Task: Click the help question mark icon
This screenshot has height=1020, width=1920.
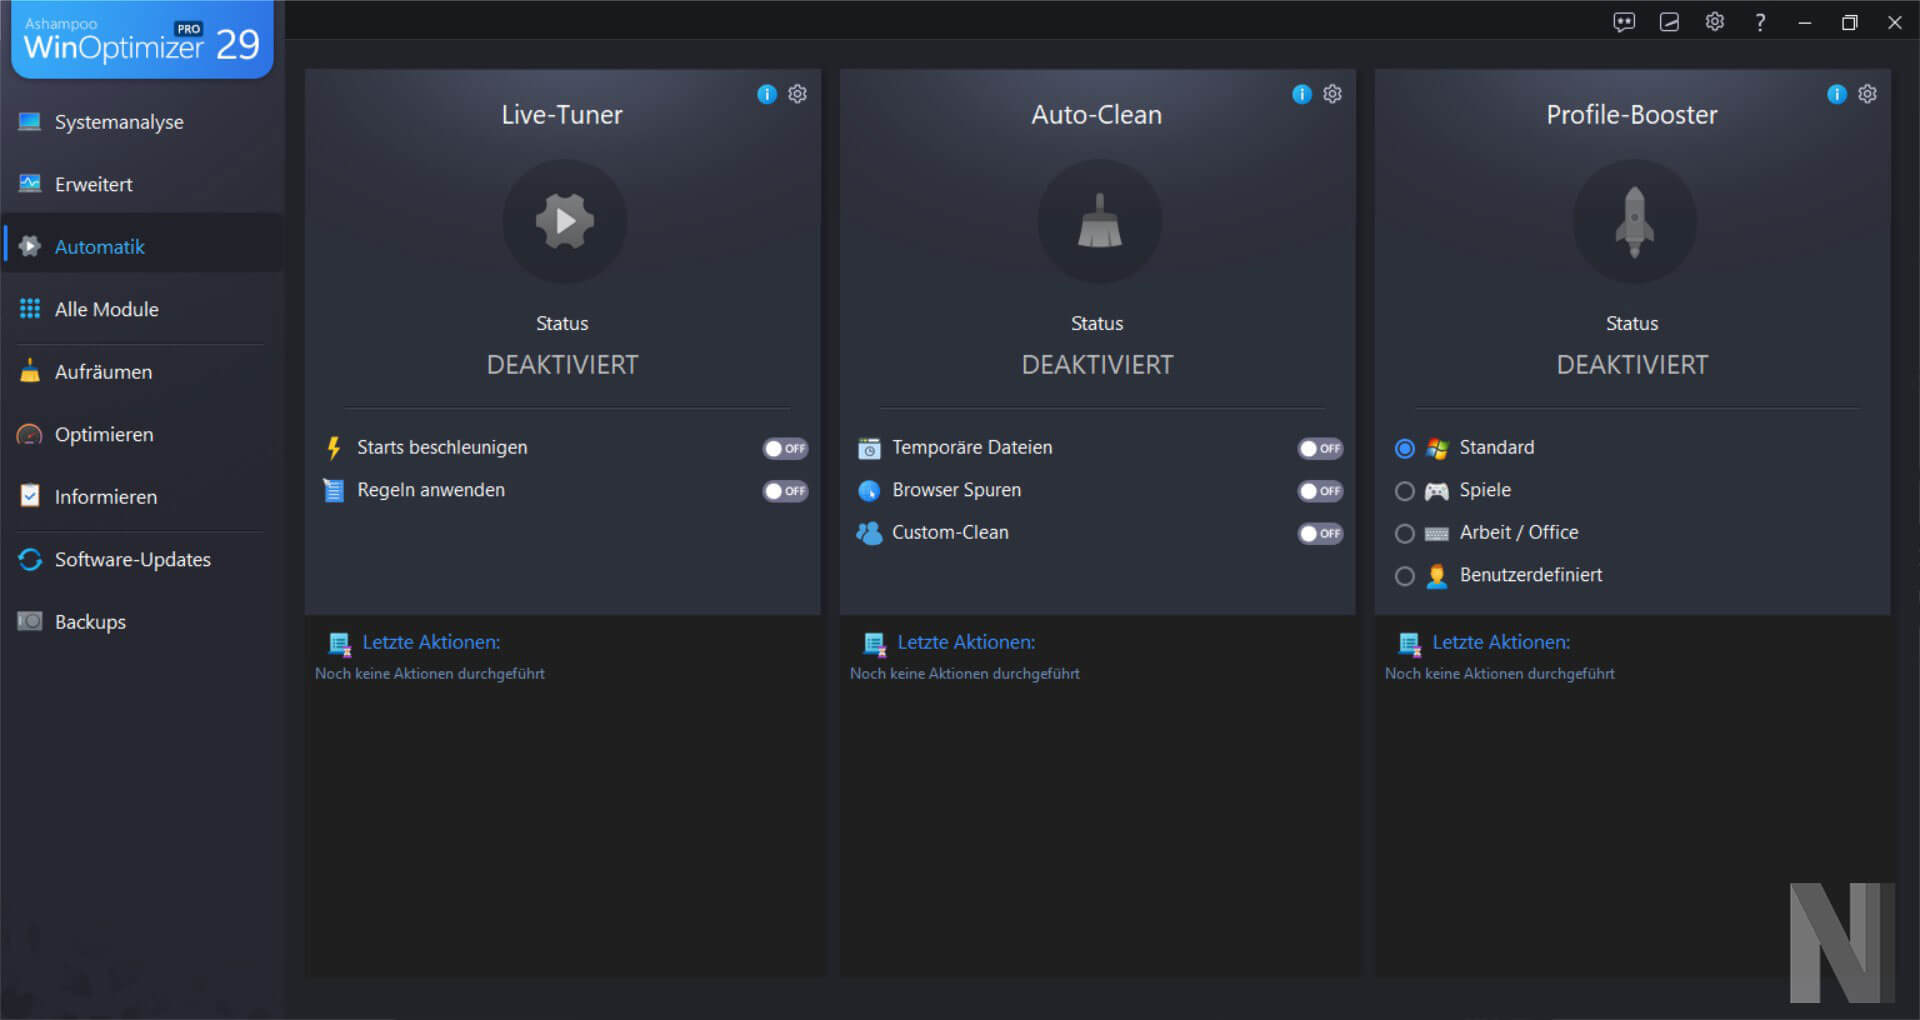Action: click(1760, 22)
